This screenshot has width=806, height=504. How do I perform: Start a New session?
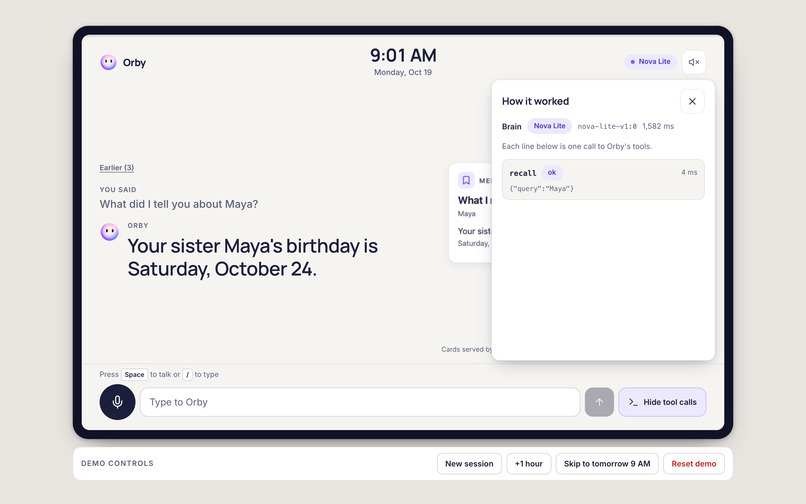[x=469, y=463]
